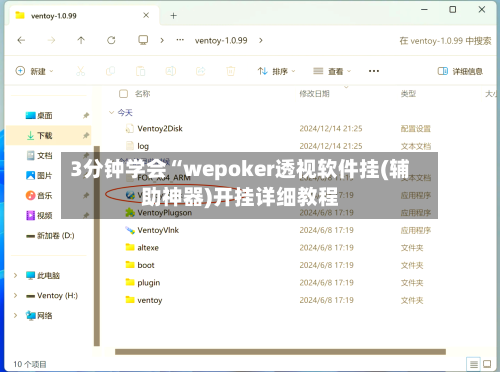Collapse the 今天 (Today) group

111,113
